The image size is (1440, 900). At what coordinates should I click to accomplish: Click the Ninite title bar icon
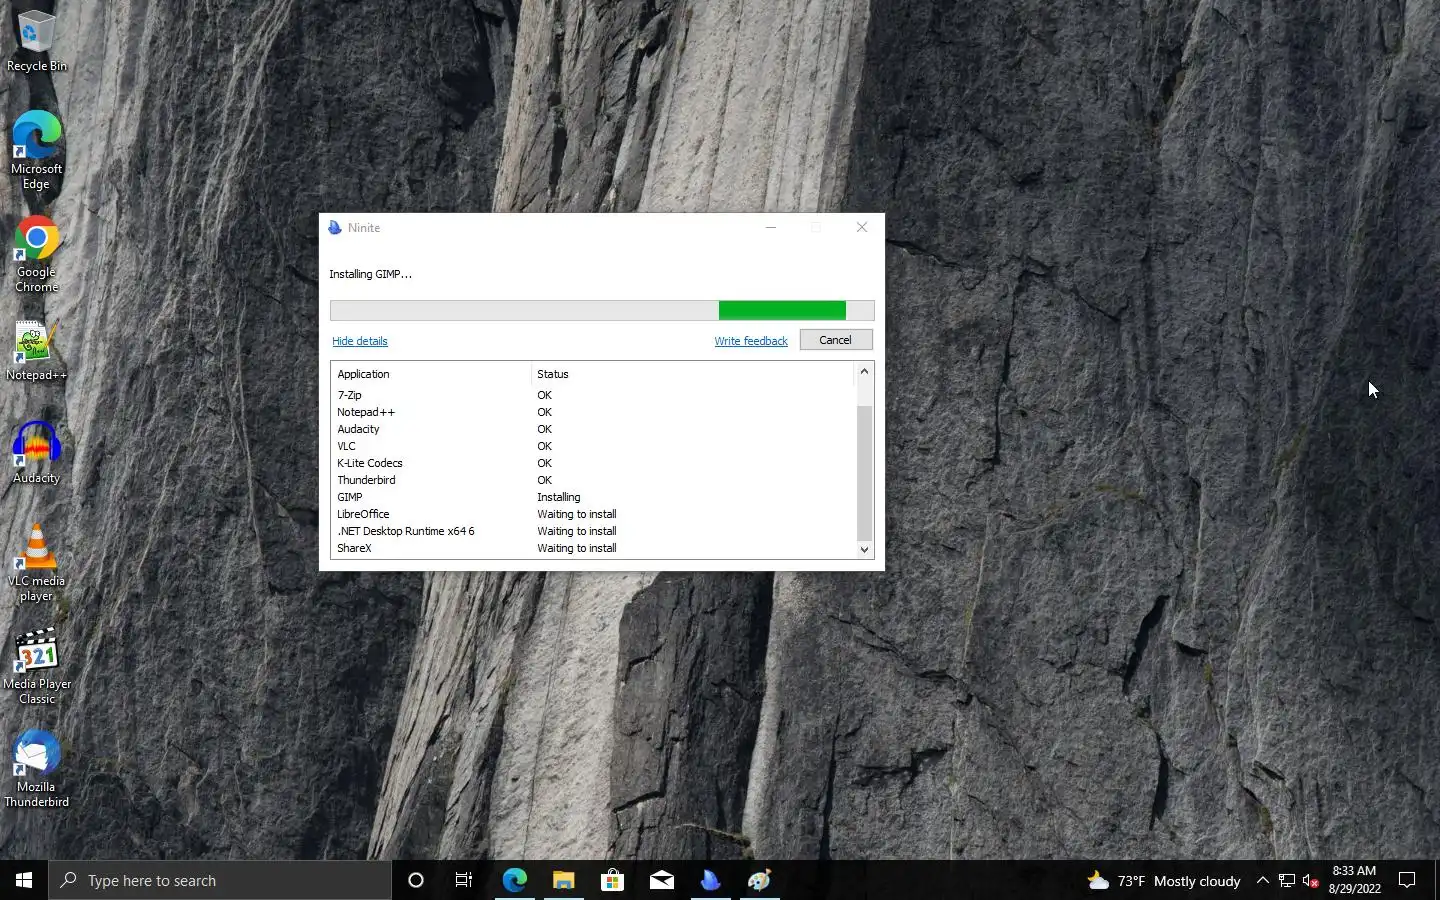335,228
